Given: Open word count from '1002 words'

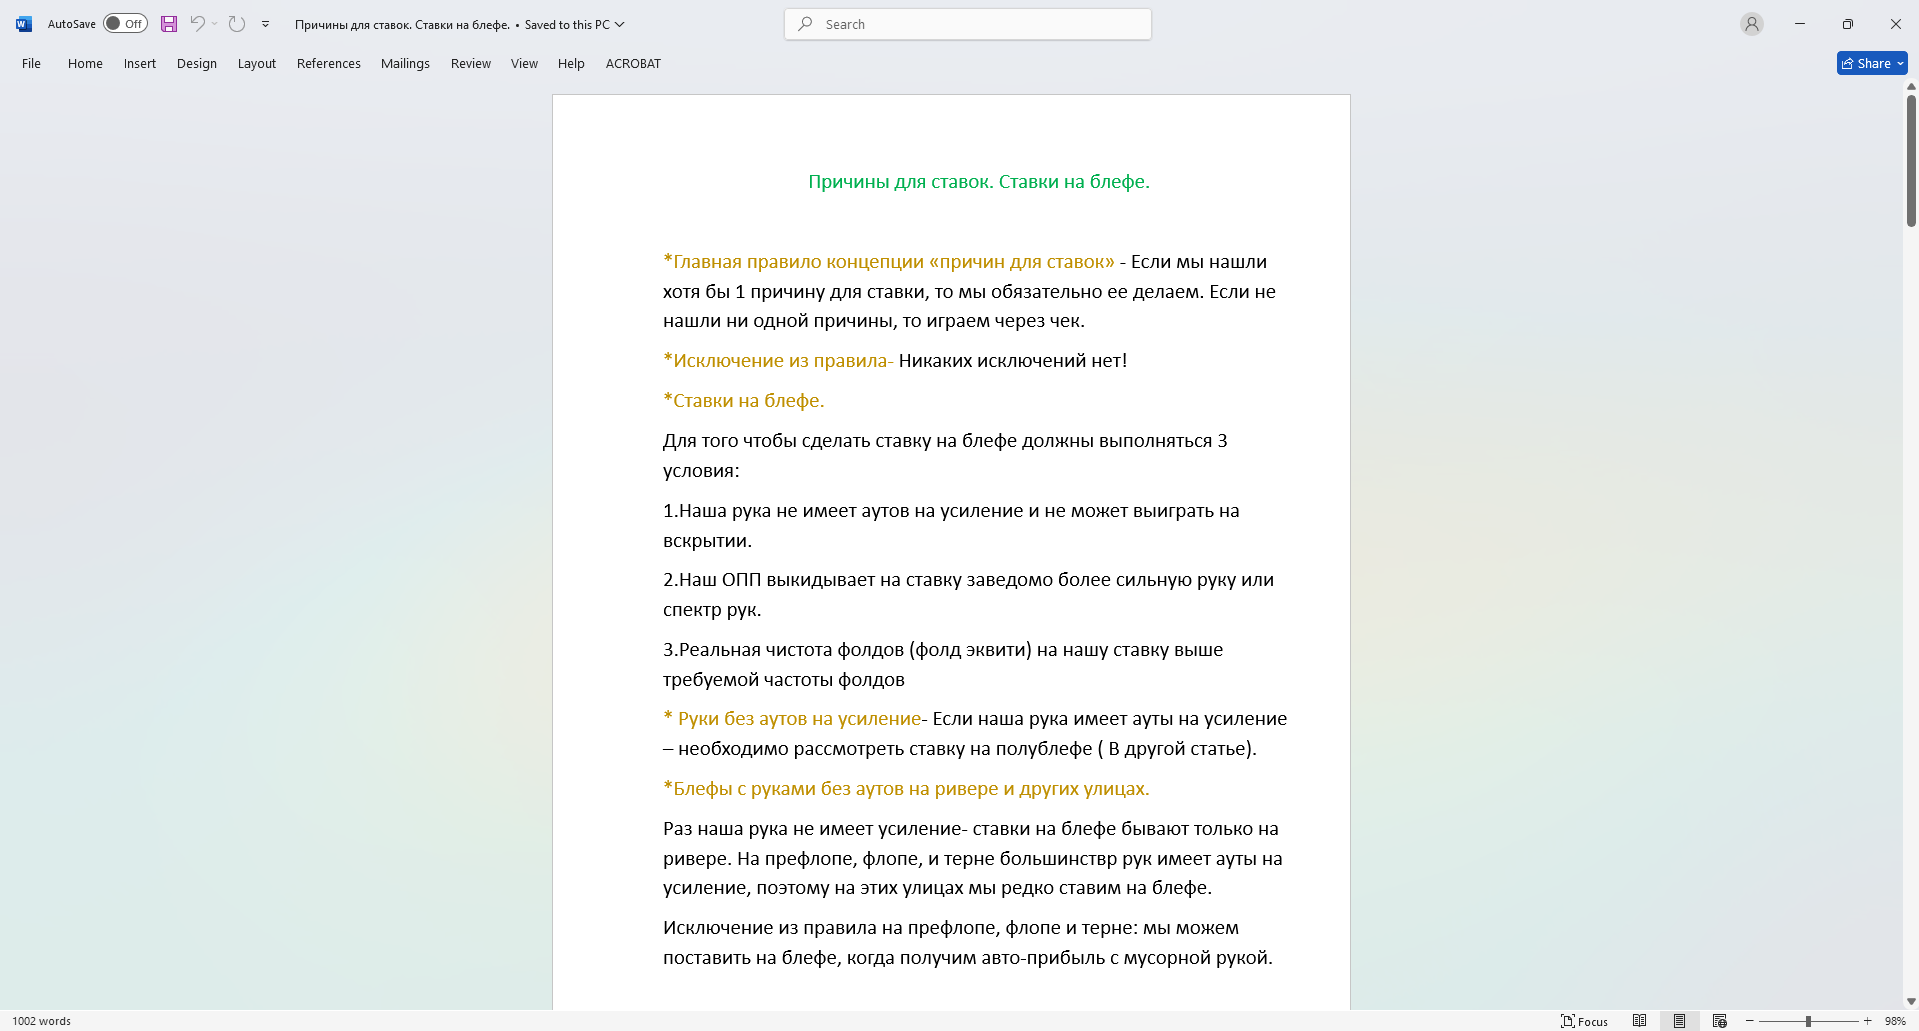Looking at the screenshot, I should click(42, 1021).
